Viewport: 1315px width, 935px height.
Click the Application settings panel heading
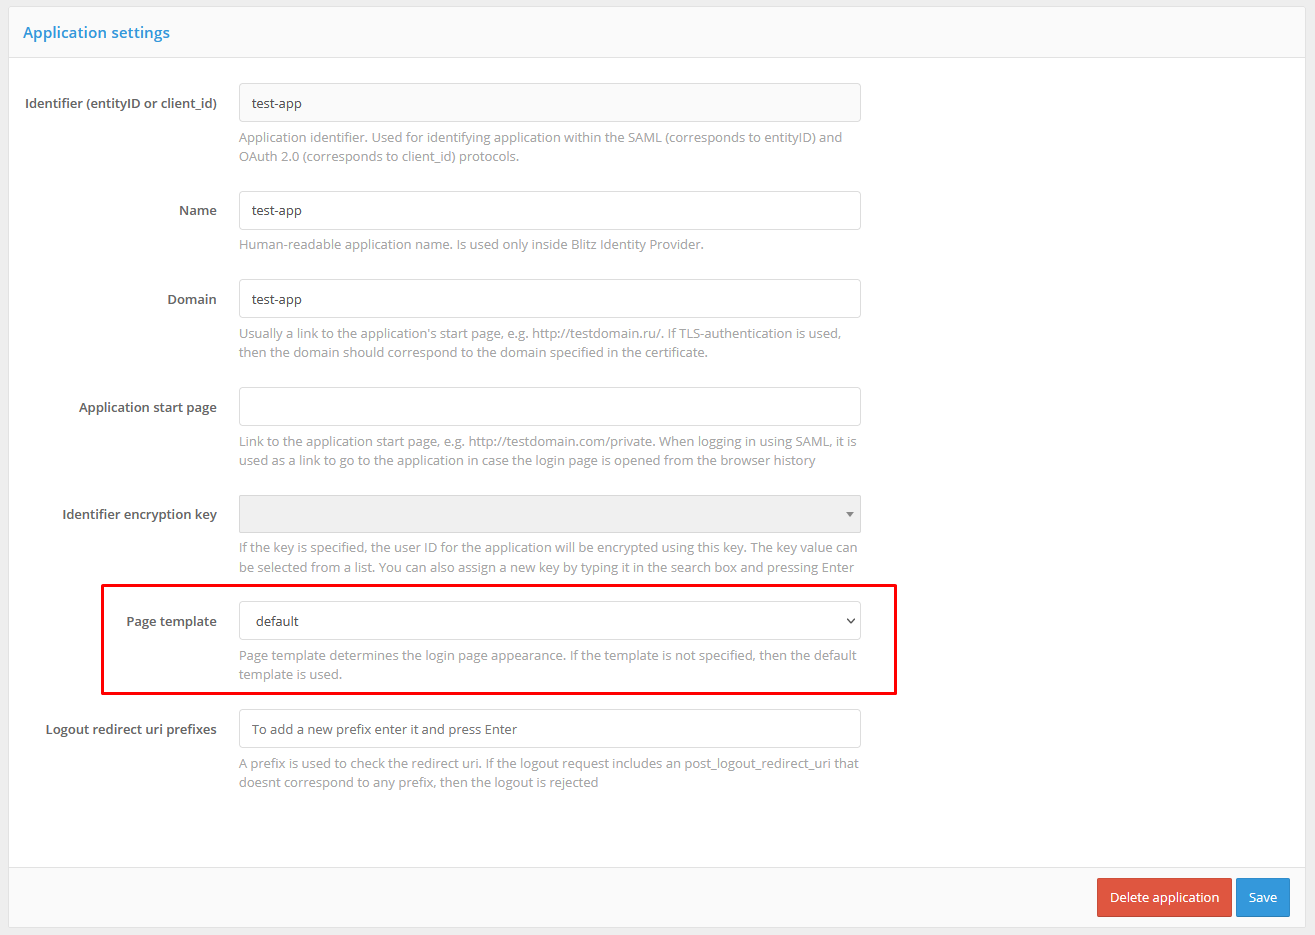coord(96,33)
